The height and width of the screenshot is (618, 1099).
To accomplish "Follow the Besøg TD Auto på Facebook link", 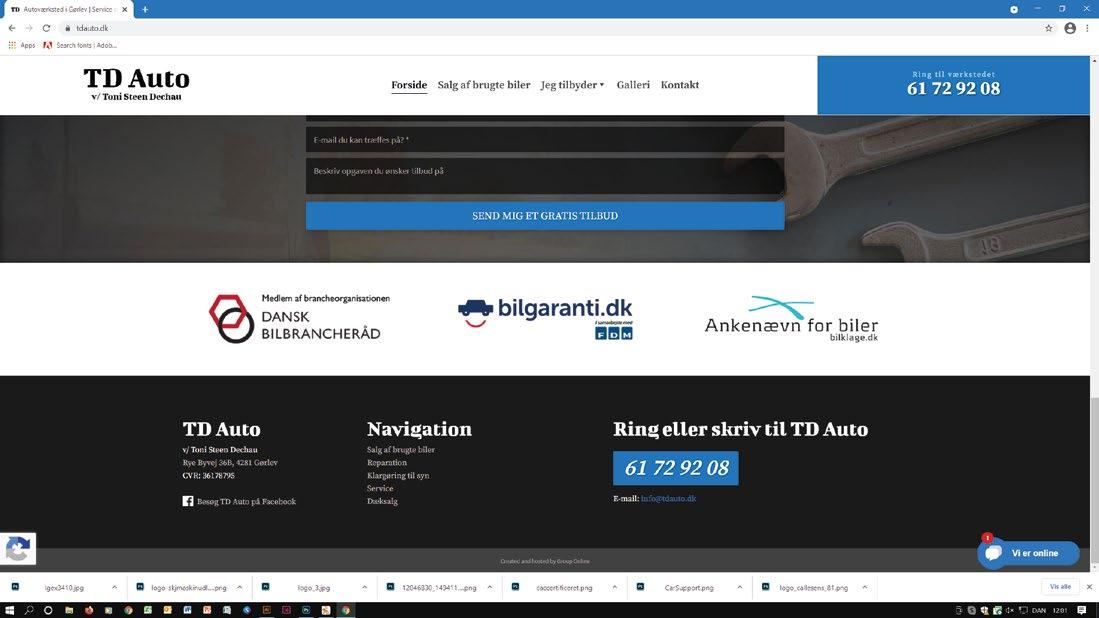I will 246,502.
